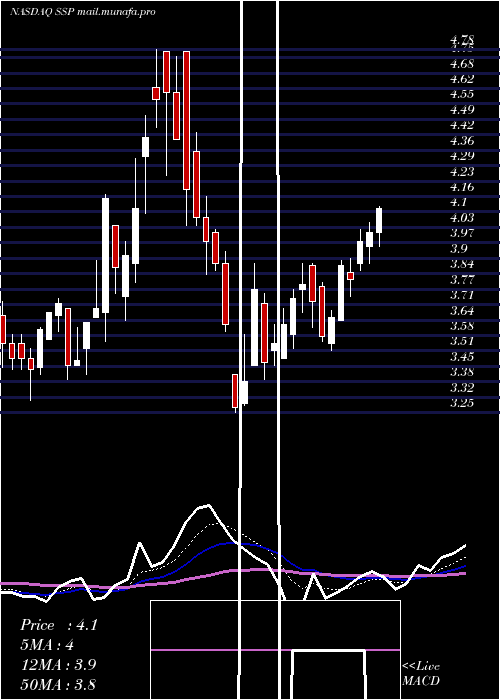Click the 3.32 price axis label

click(462, 388)
